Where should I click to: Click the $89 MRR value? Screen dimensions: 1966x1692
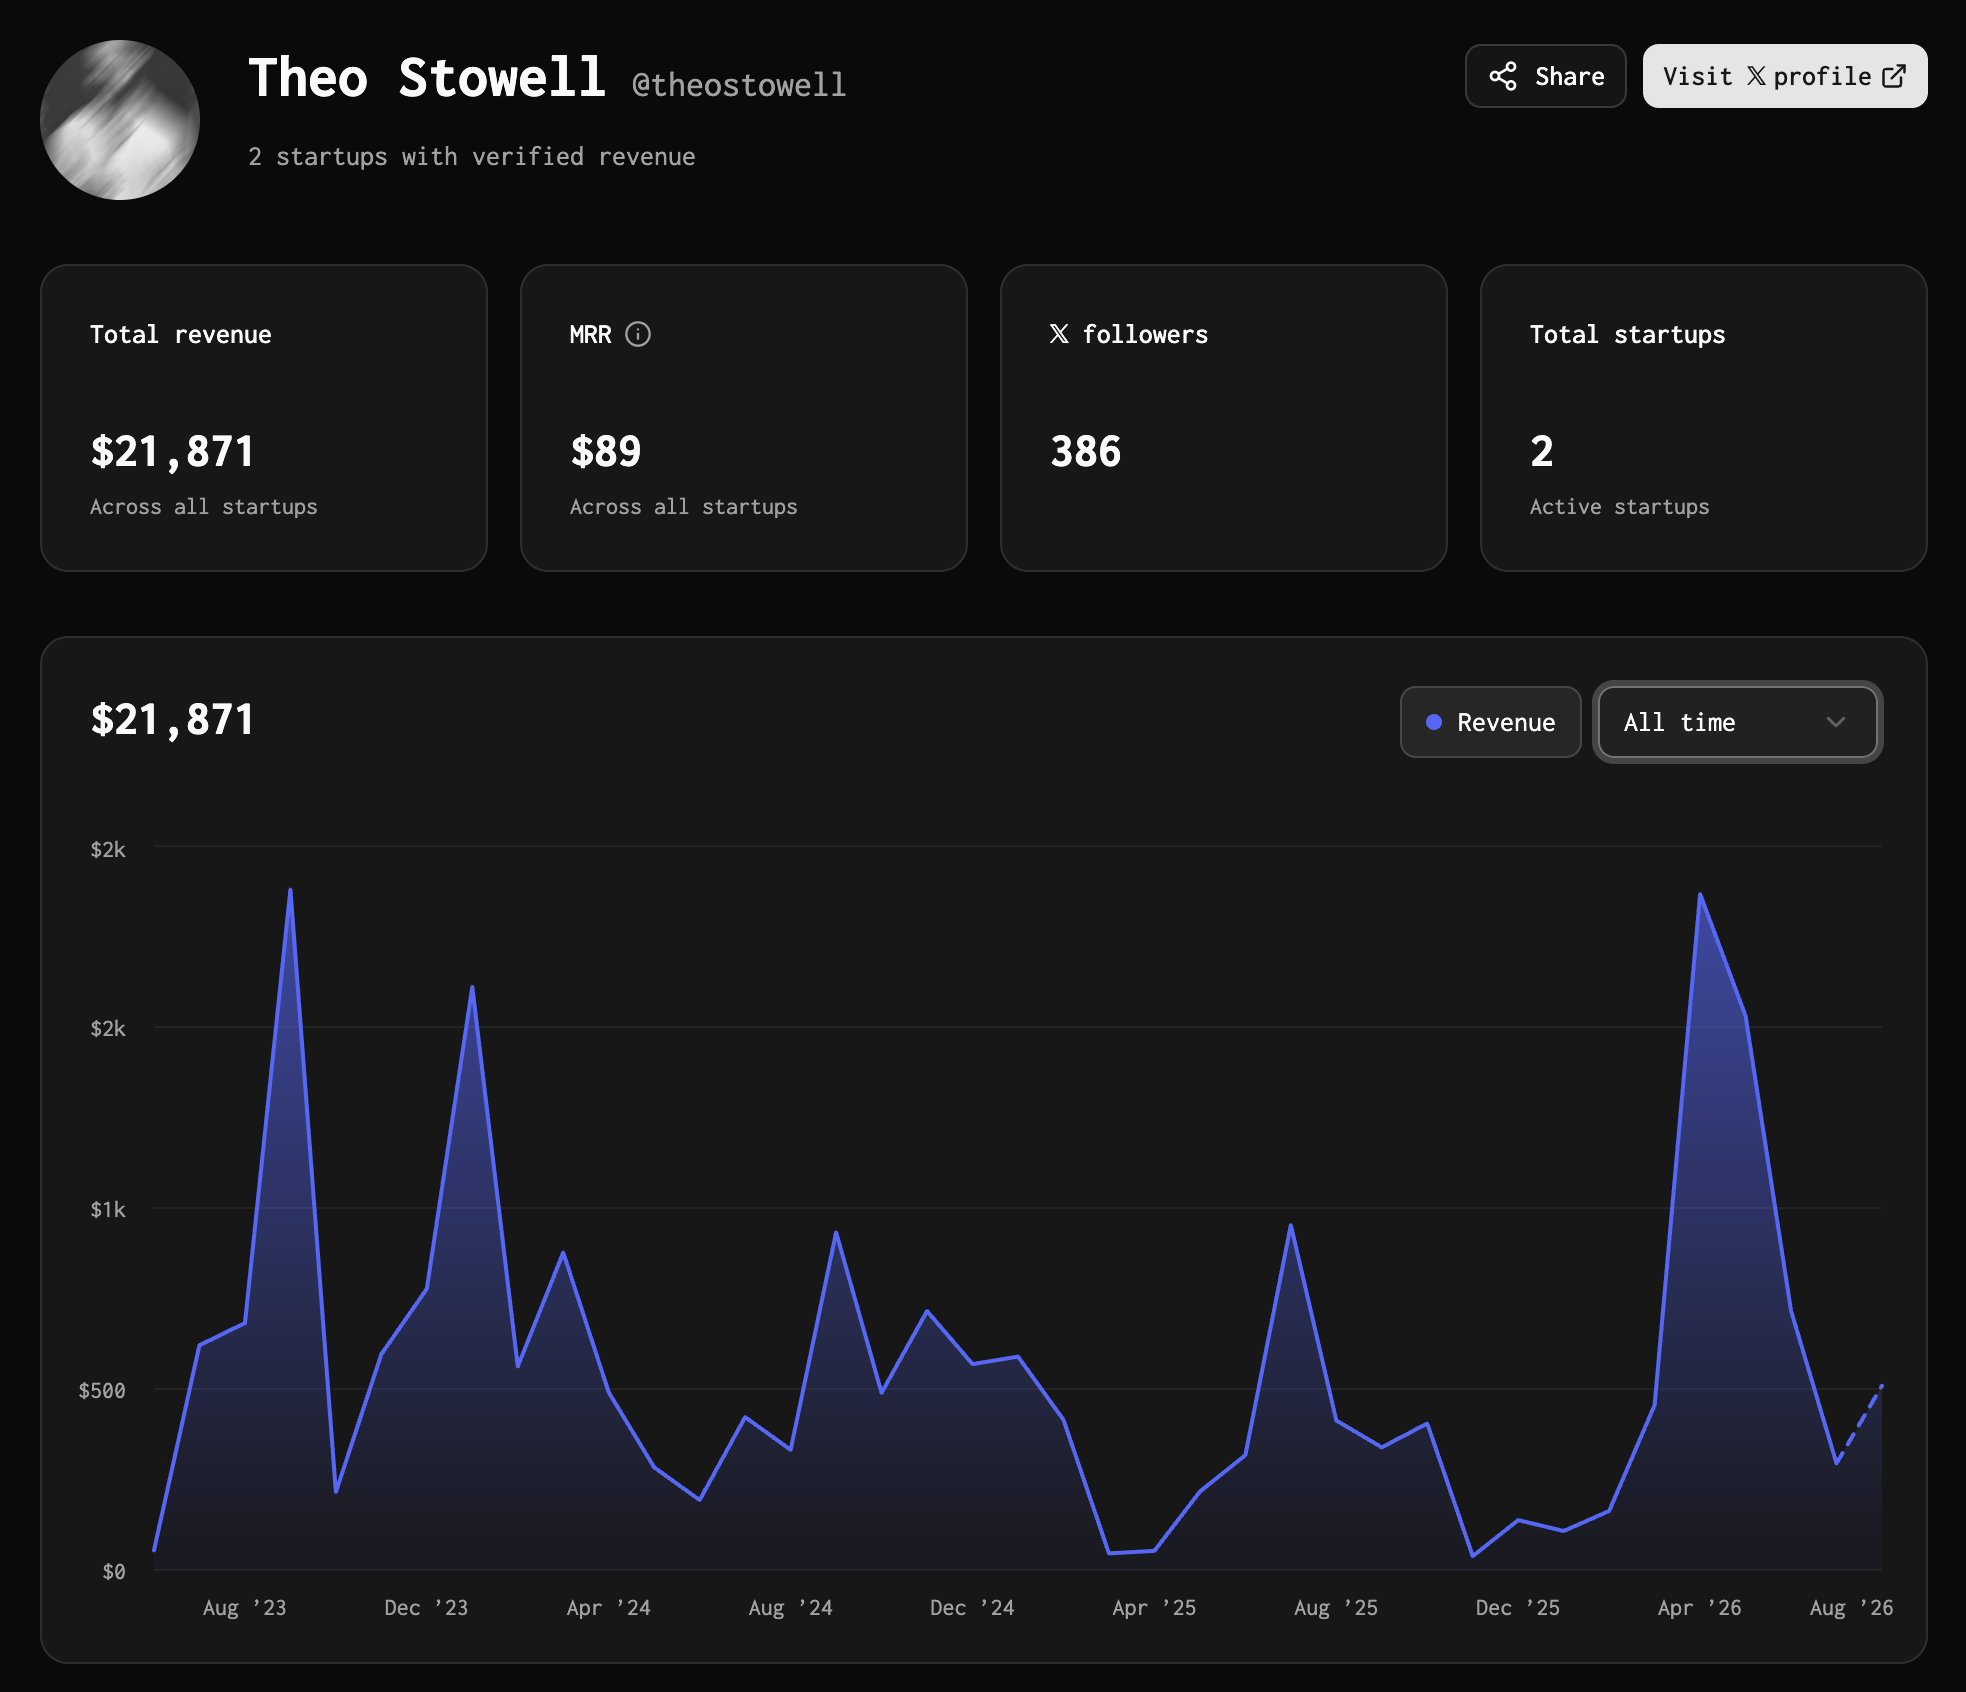pos(606,452)
